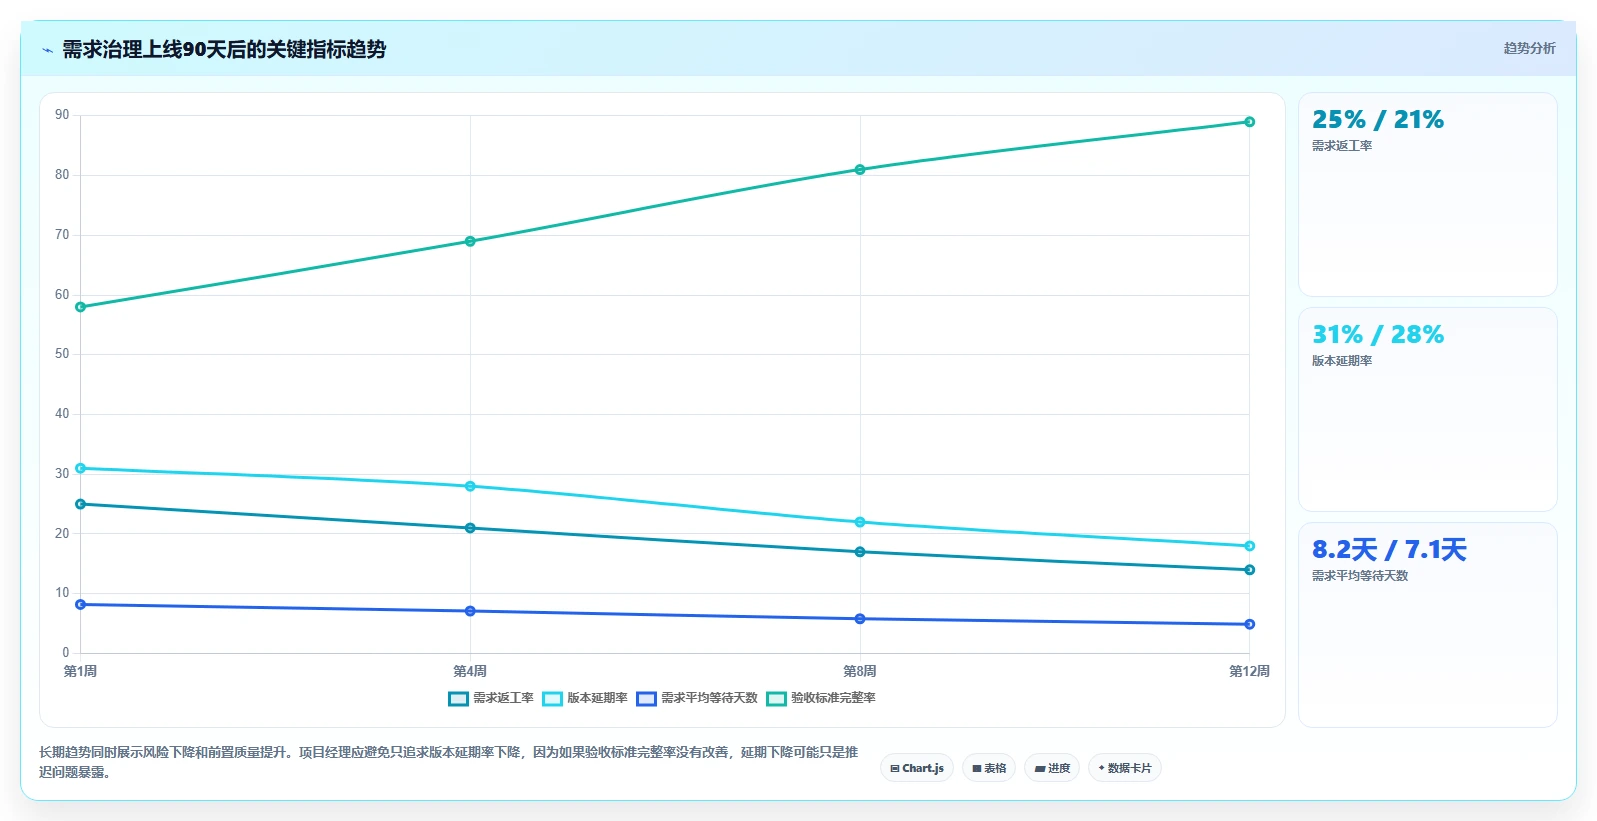Click 版本延期率 data point at 第1周
This screenshot has width=1597, height=821.
coord(81,468)
